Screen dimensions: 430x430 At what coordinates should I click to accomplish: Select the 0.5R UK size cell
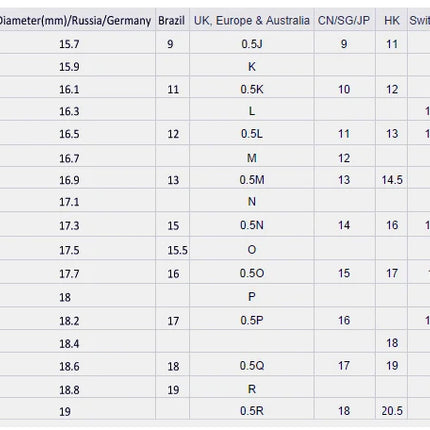[x=252, y=411]
